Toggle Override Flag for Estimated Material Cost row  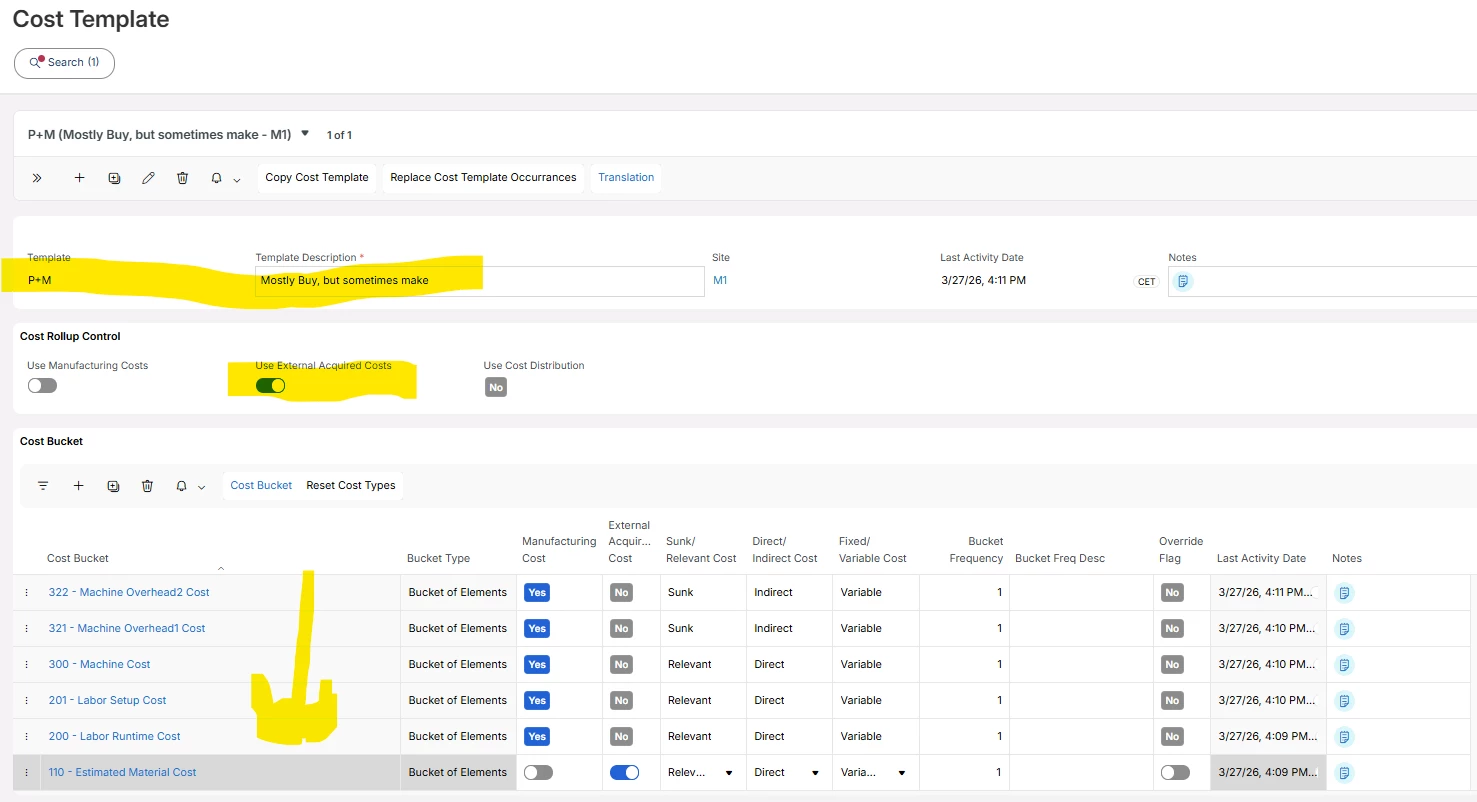(x=1175, y=773)
